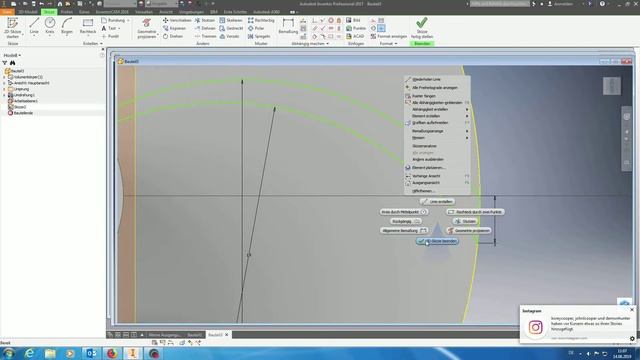Choose Raster fangen in context menu
This screenshot has width=640, height=360.
[x=437, y=96]
